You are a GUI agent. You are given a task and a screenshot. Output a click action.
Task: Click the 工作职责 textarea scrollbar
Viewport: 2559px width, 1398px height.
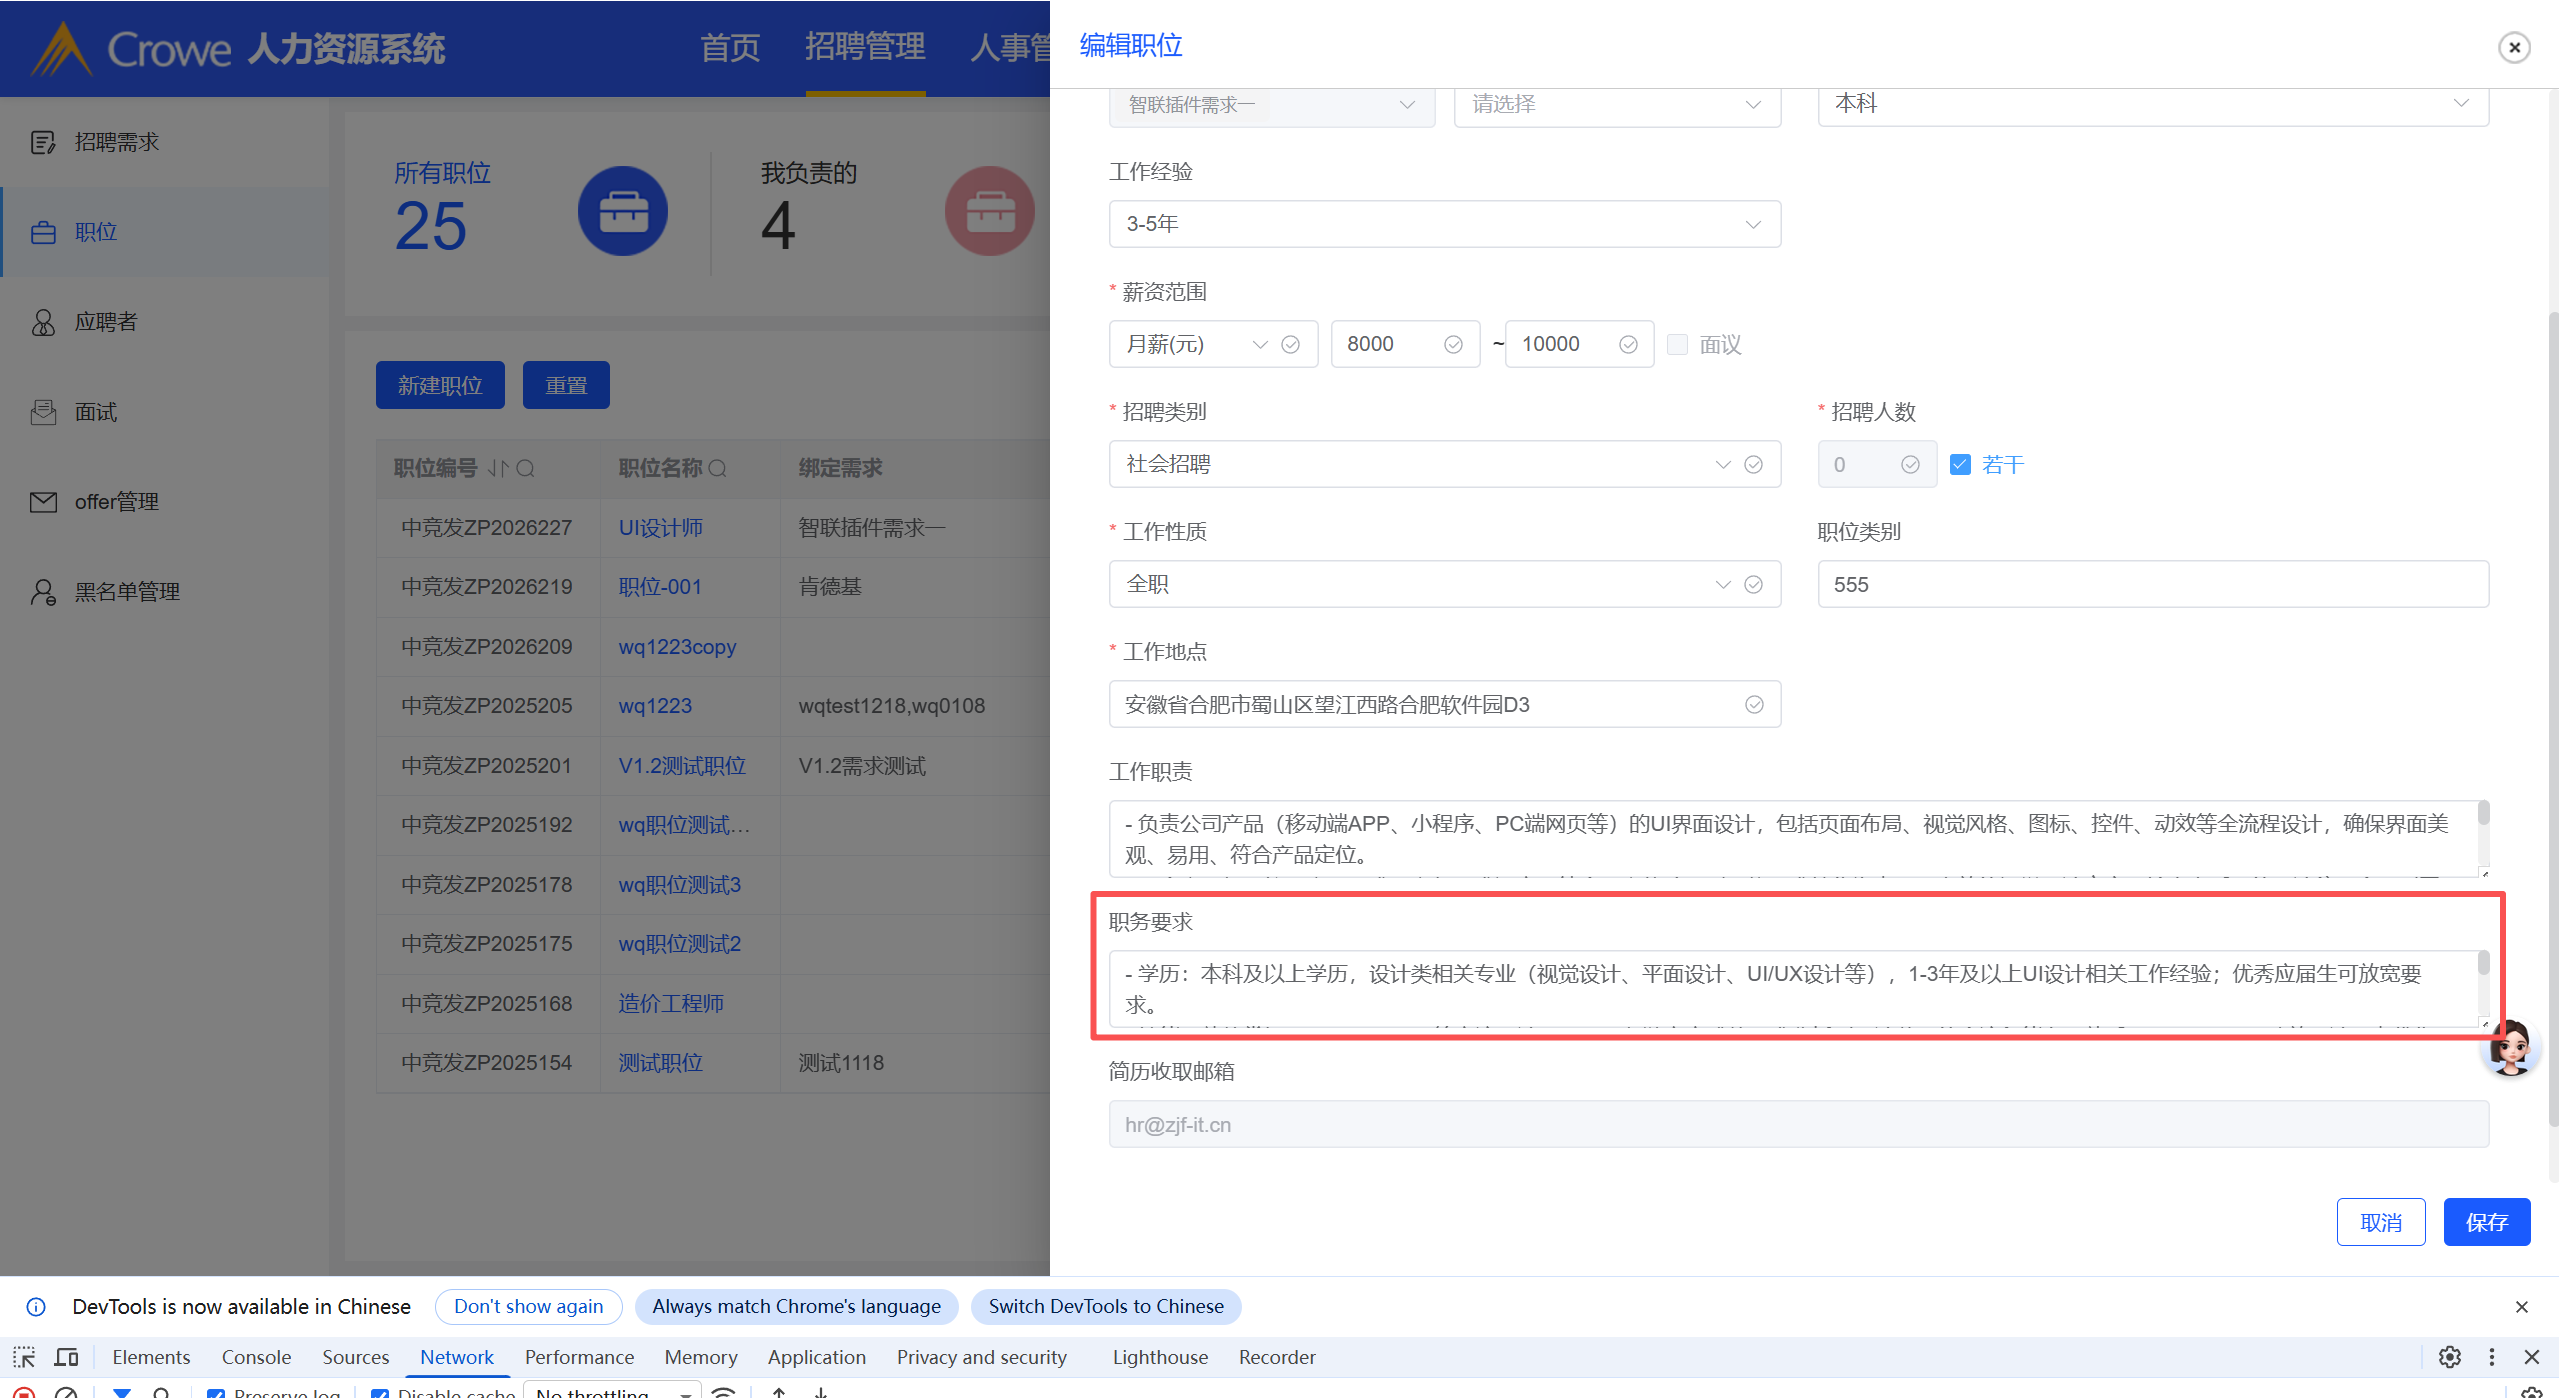(x=2482, y=814)
